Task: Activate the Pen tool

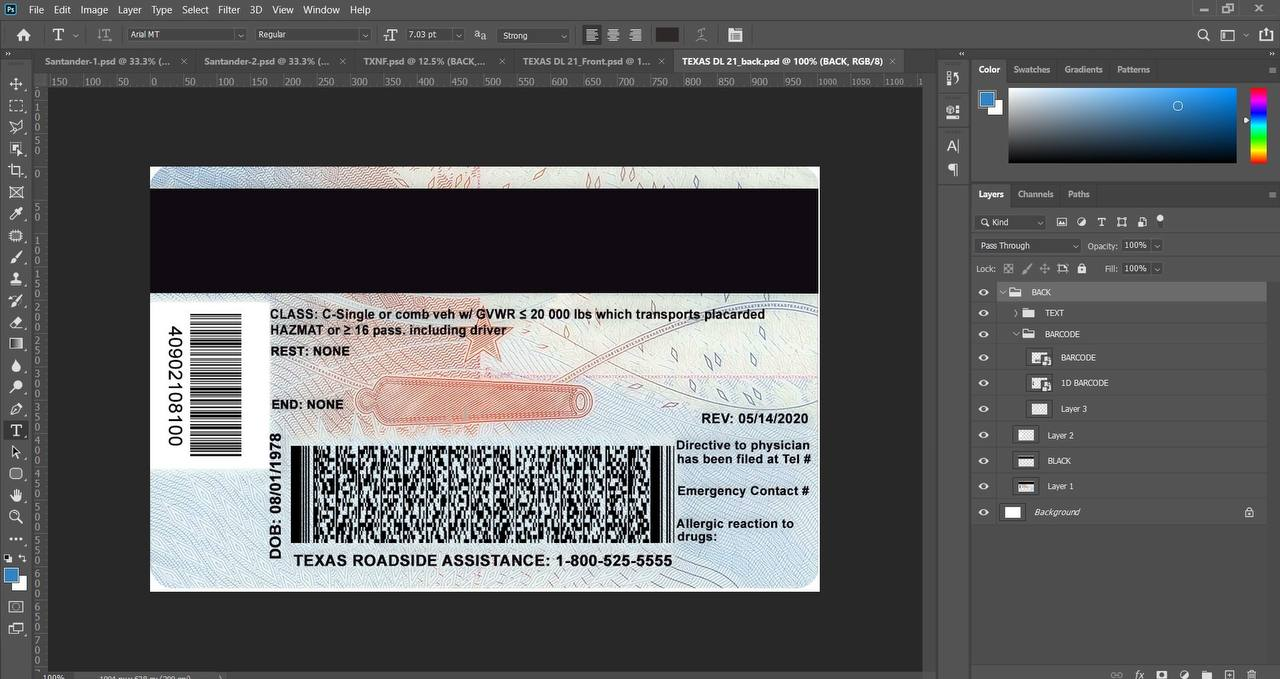Action: 16,409
